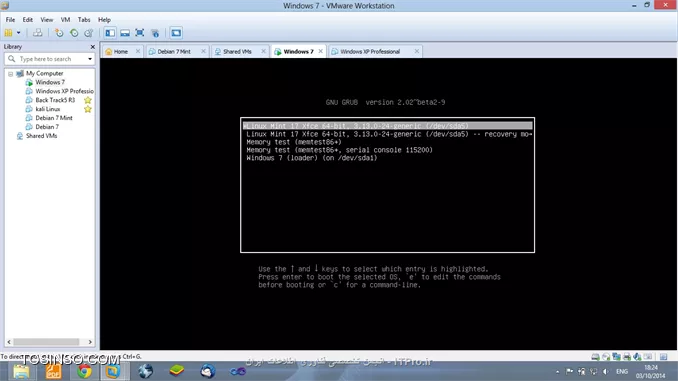Image resolution: width=678 pixels, height=381 pixels.
Task: Open the Tabs menu
Action: 84,20
